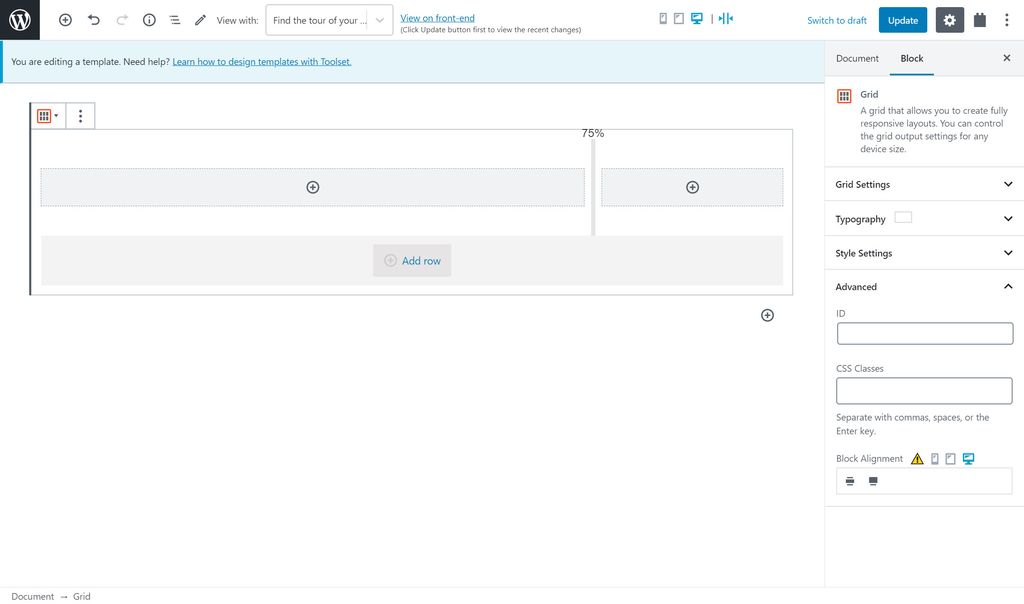The width and height of the screenshot is (1024, 604).
Task: Undo the last change
Action: [x=94, y=20]
